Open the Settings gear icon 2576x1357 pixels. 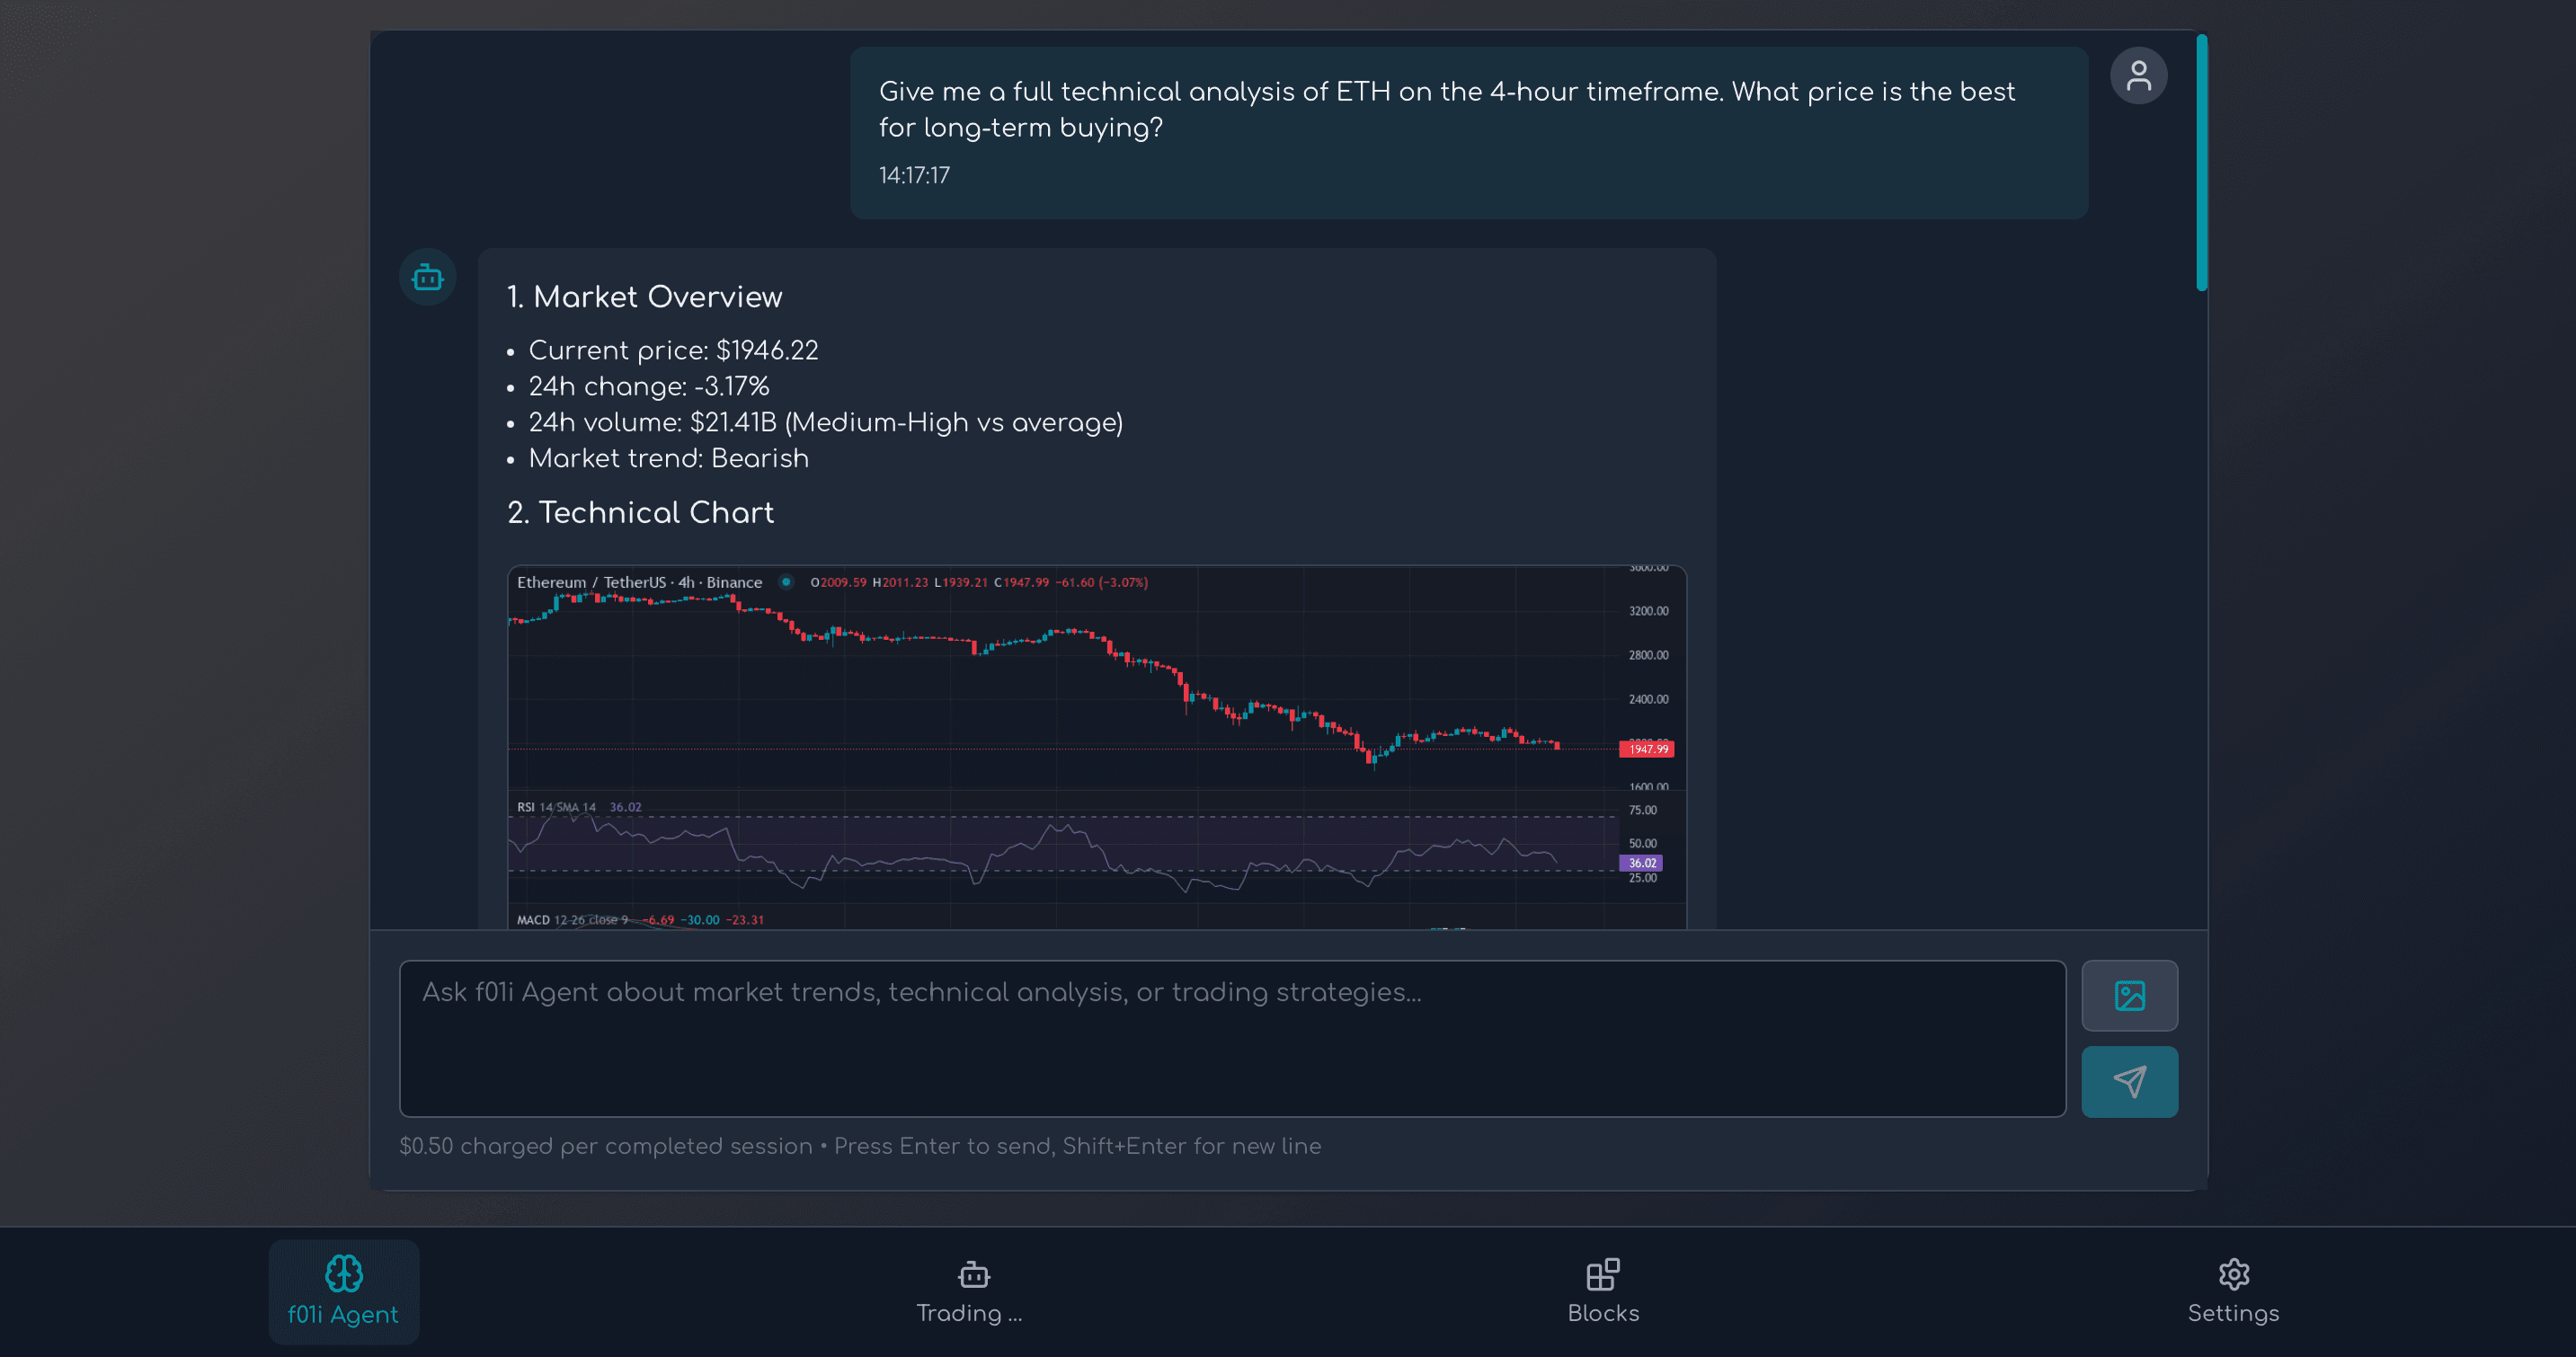pyautogui.click(x=2233, y=1274)
